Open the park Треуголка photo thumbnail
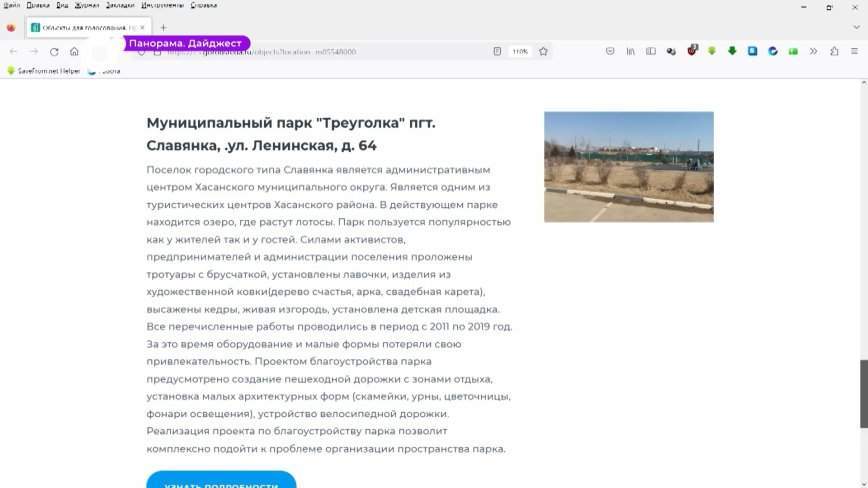868x488 pixels. [628, 167]
